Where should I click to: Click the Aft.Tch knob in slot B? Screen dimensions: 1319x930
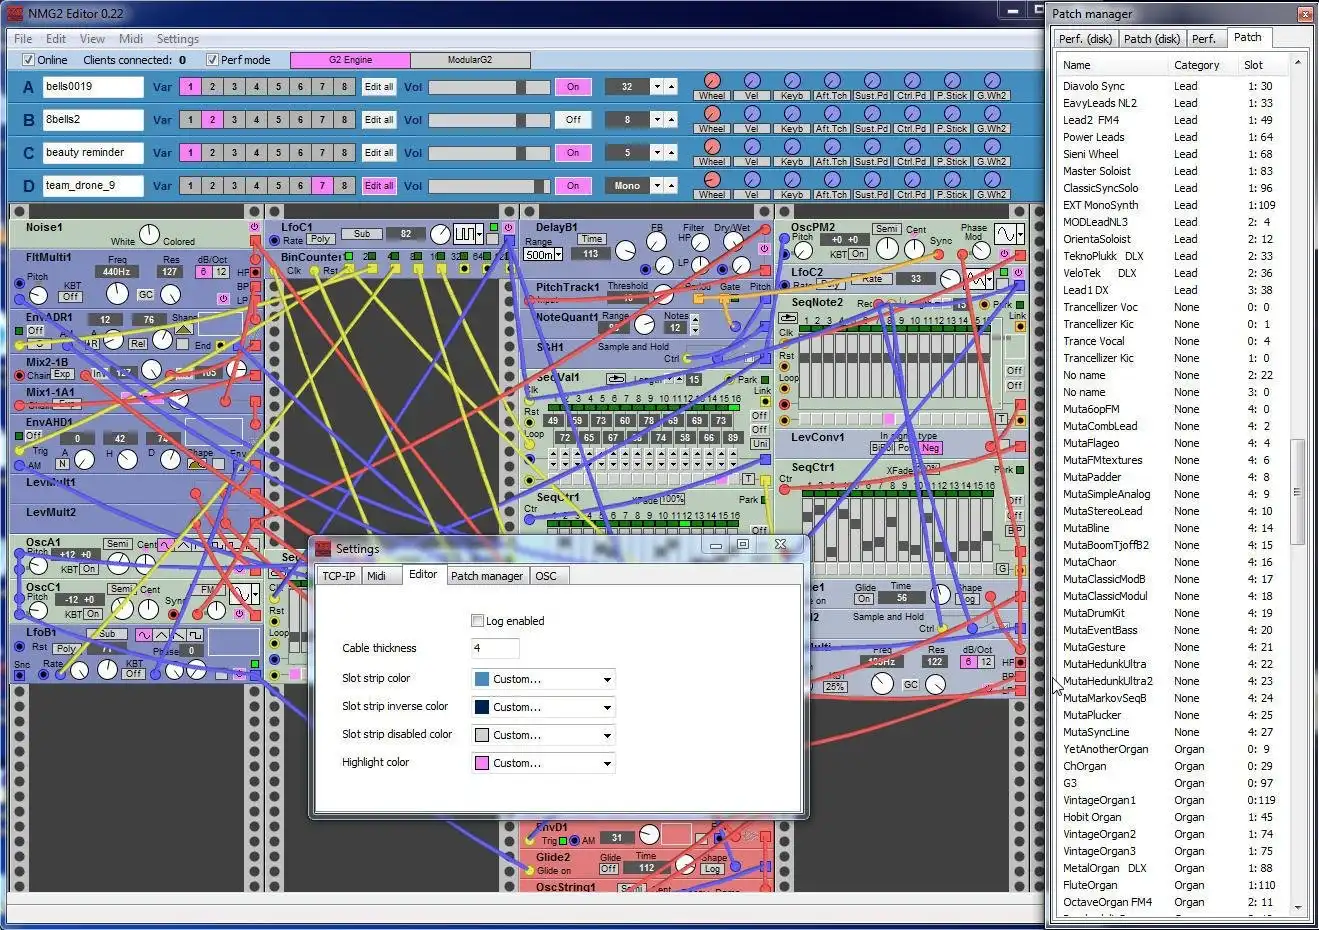tap(832, 114)
